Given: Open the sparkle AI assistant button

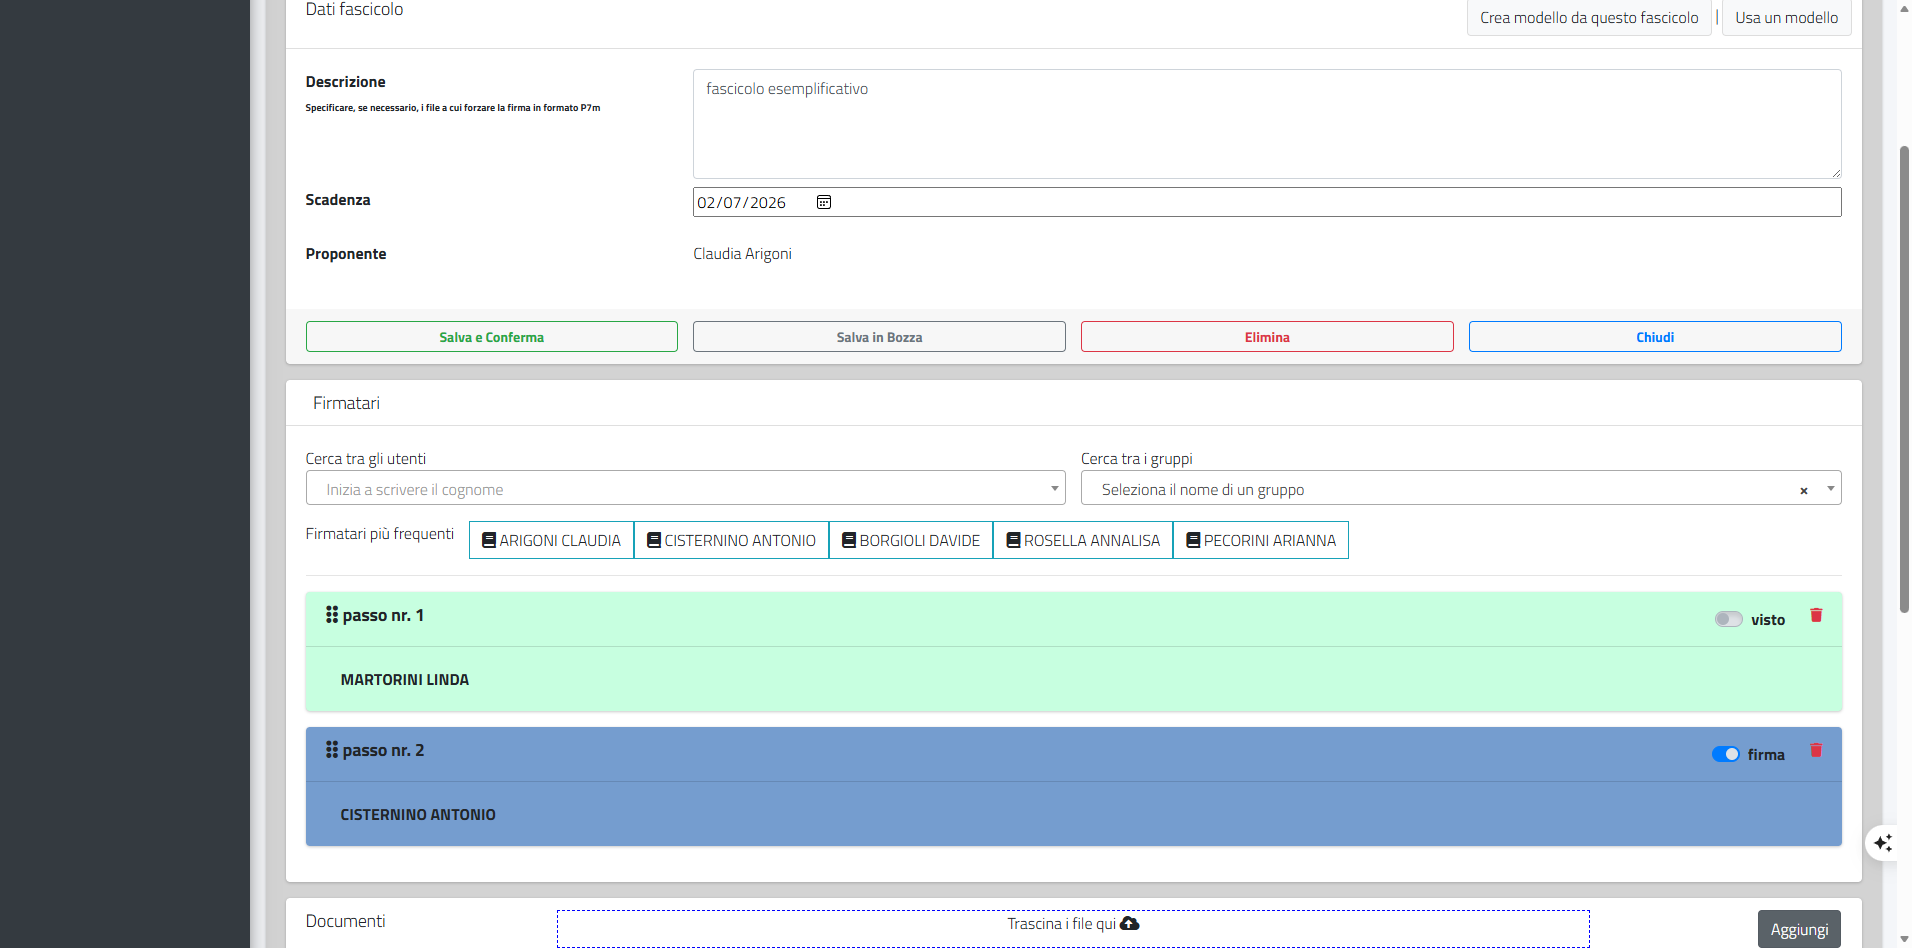Looking at the screenshot, I should [x=1884, y=843].
